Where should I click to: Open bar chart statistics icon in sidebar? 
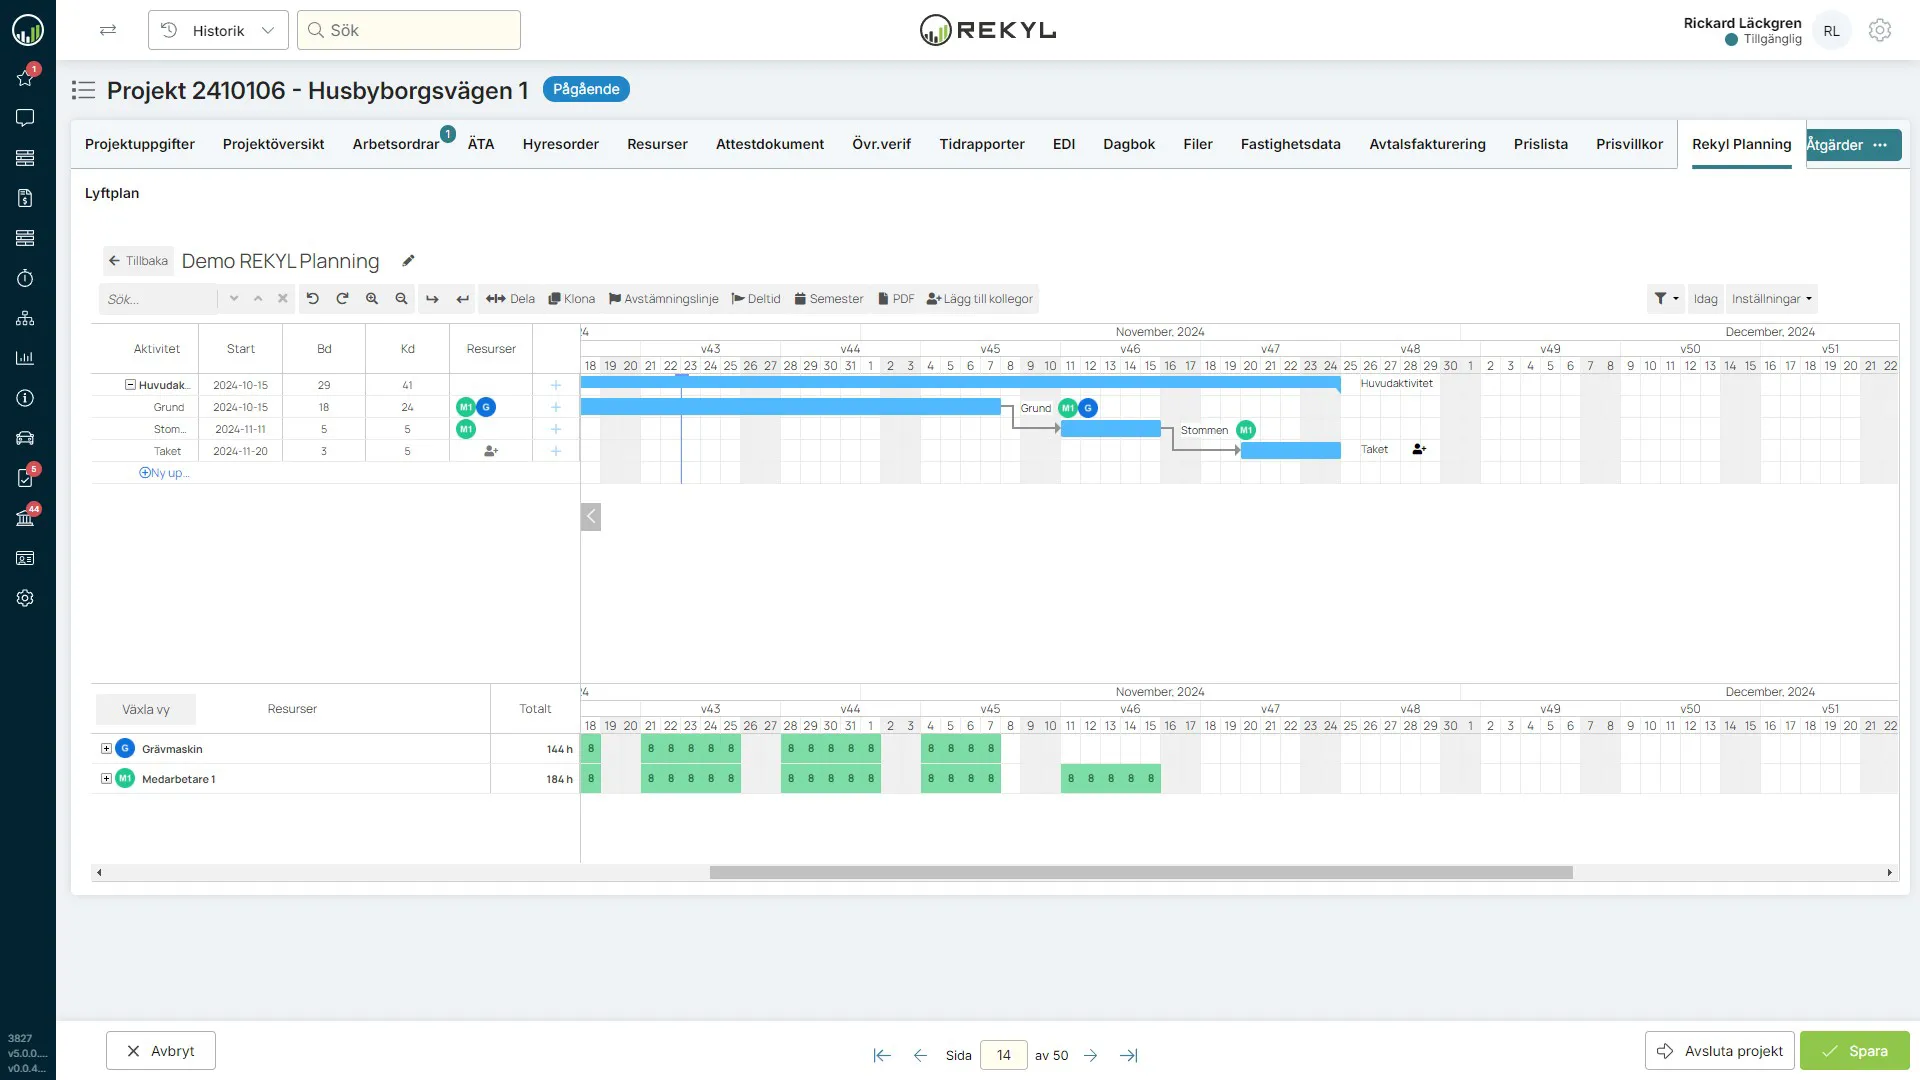[x=25, y=358]
